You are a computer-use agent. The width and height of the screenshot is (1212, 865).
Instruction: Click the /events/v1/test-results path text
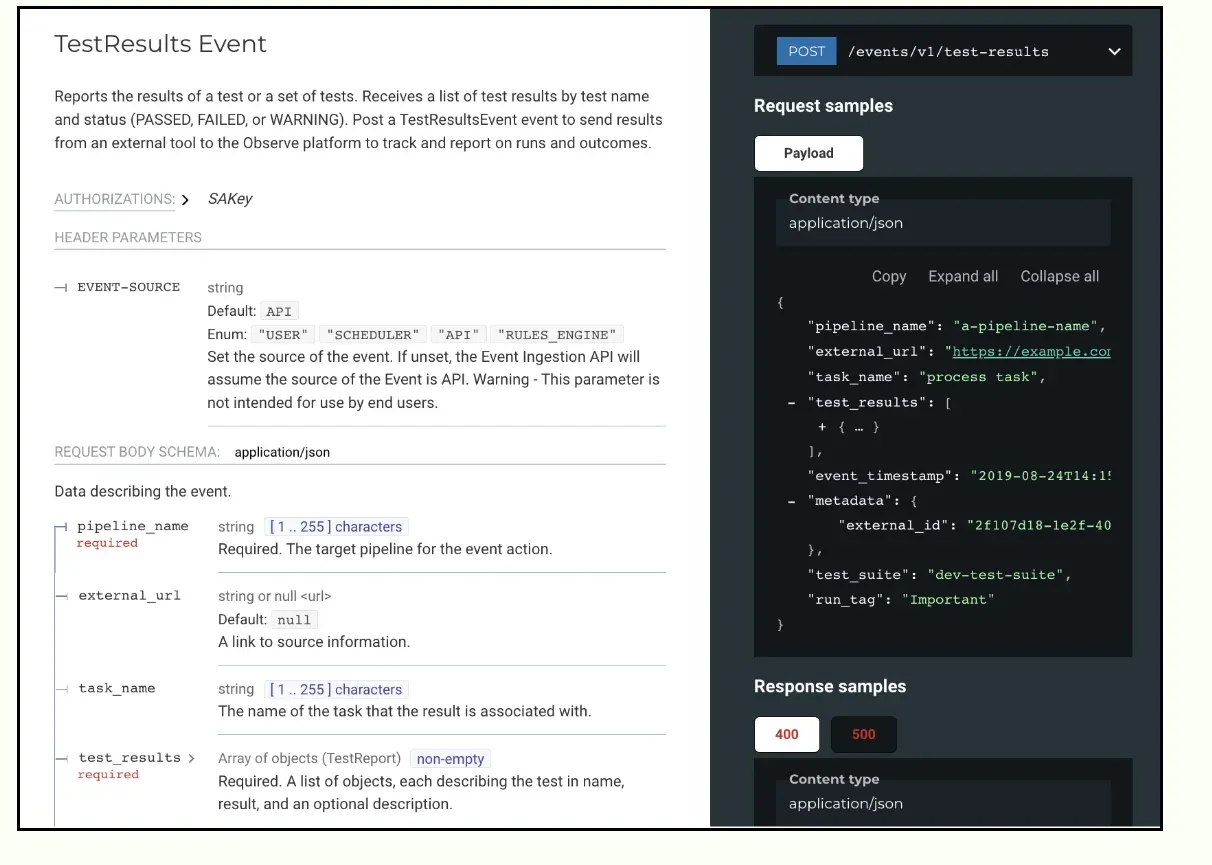[948, 52]
